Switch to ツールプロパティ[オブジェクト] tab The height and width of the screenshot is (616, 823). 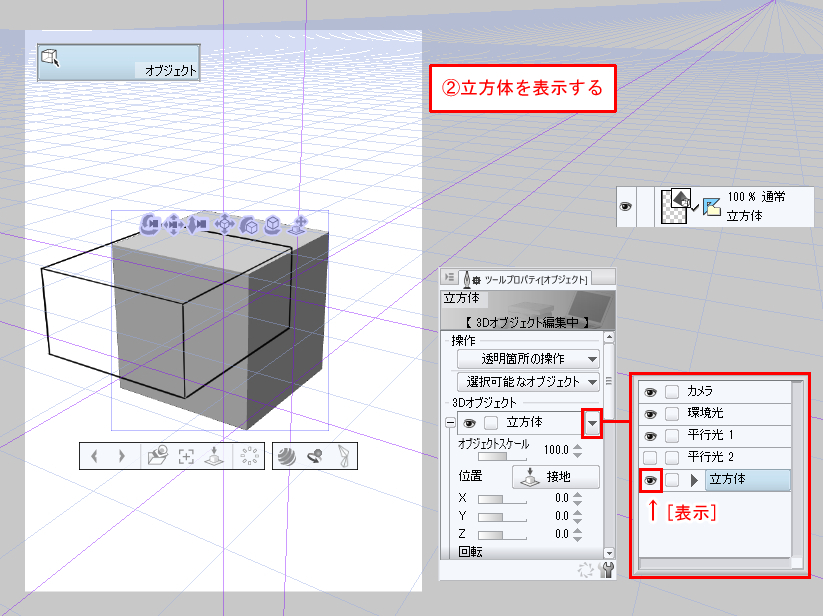pos(525,279)
